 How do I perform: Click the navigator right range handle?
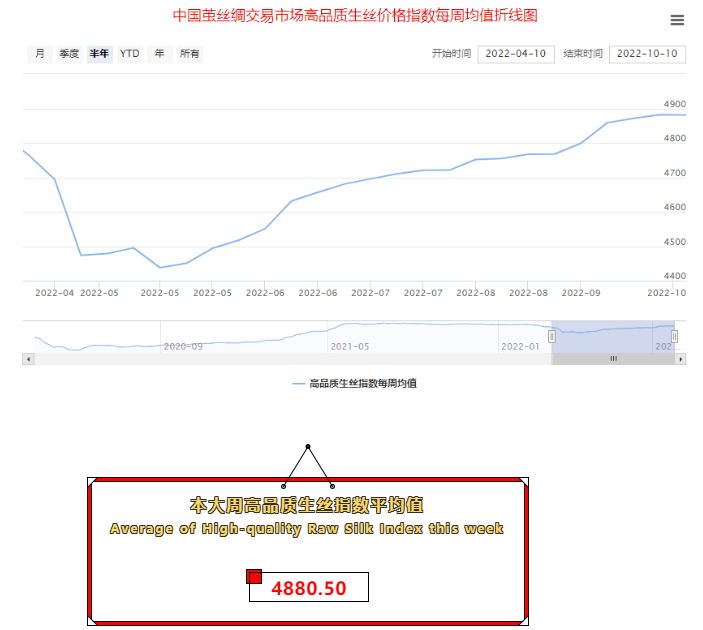click(674, 337)
